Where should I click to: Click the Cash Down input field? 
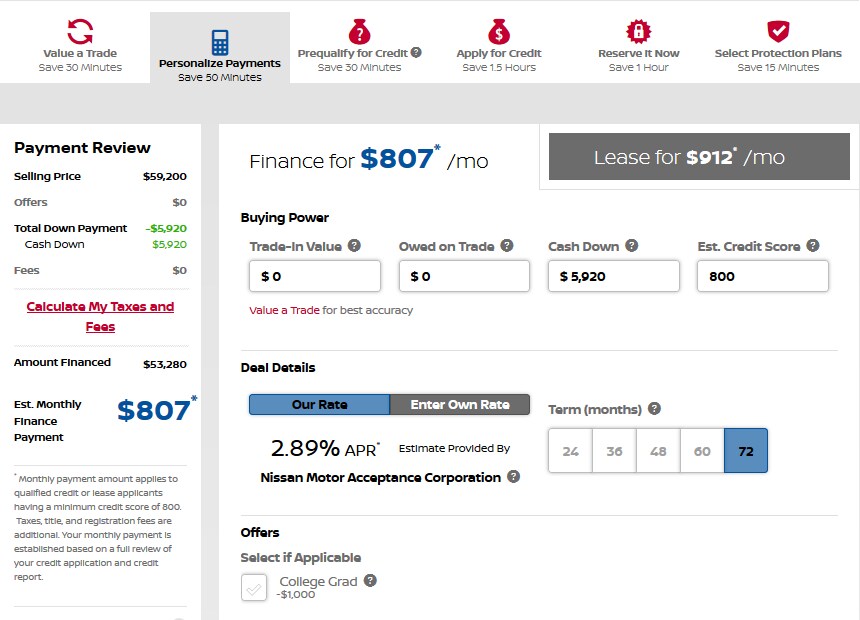613,276
